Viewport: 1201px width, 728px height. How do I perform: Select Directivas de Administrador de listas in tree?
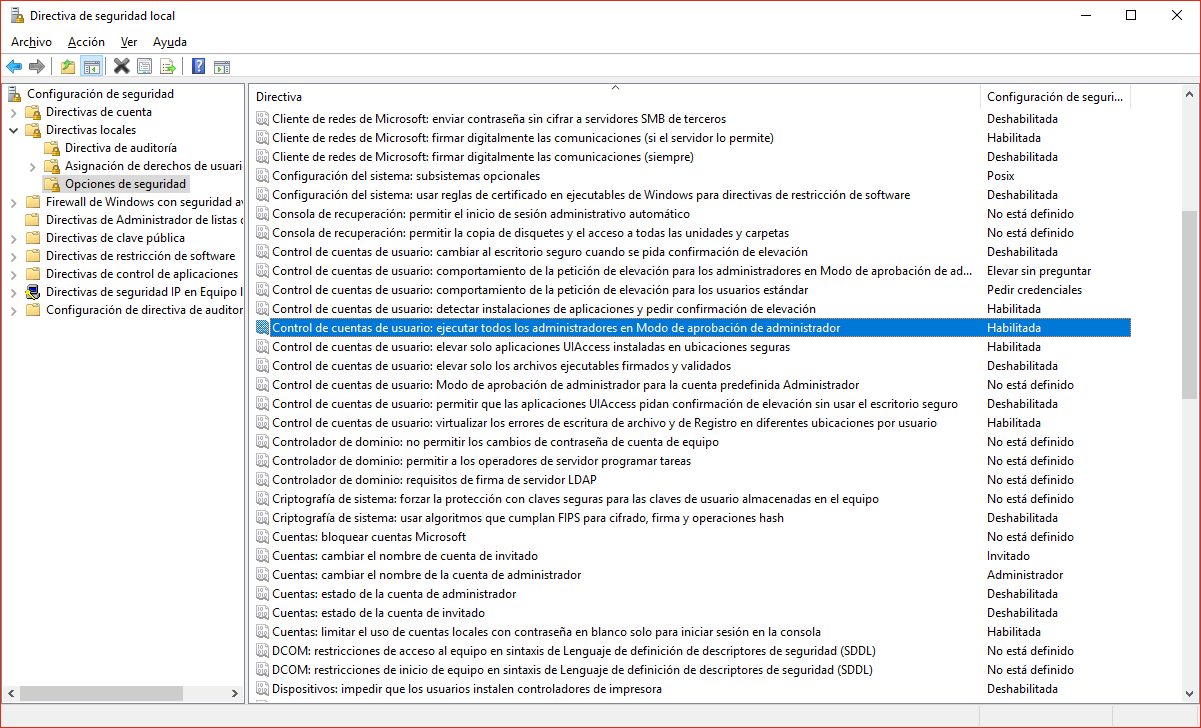pyautogui.click(x=143, y=220)
